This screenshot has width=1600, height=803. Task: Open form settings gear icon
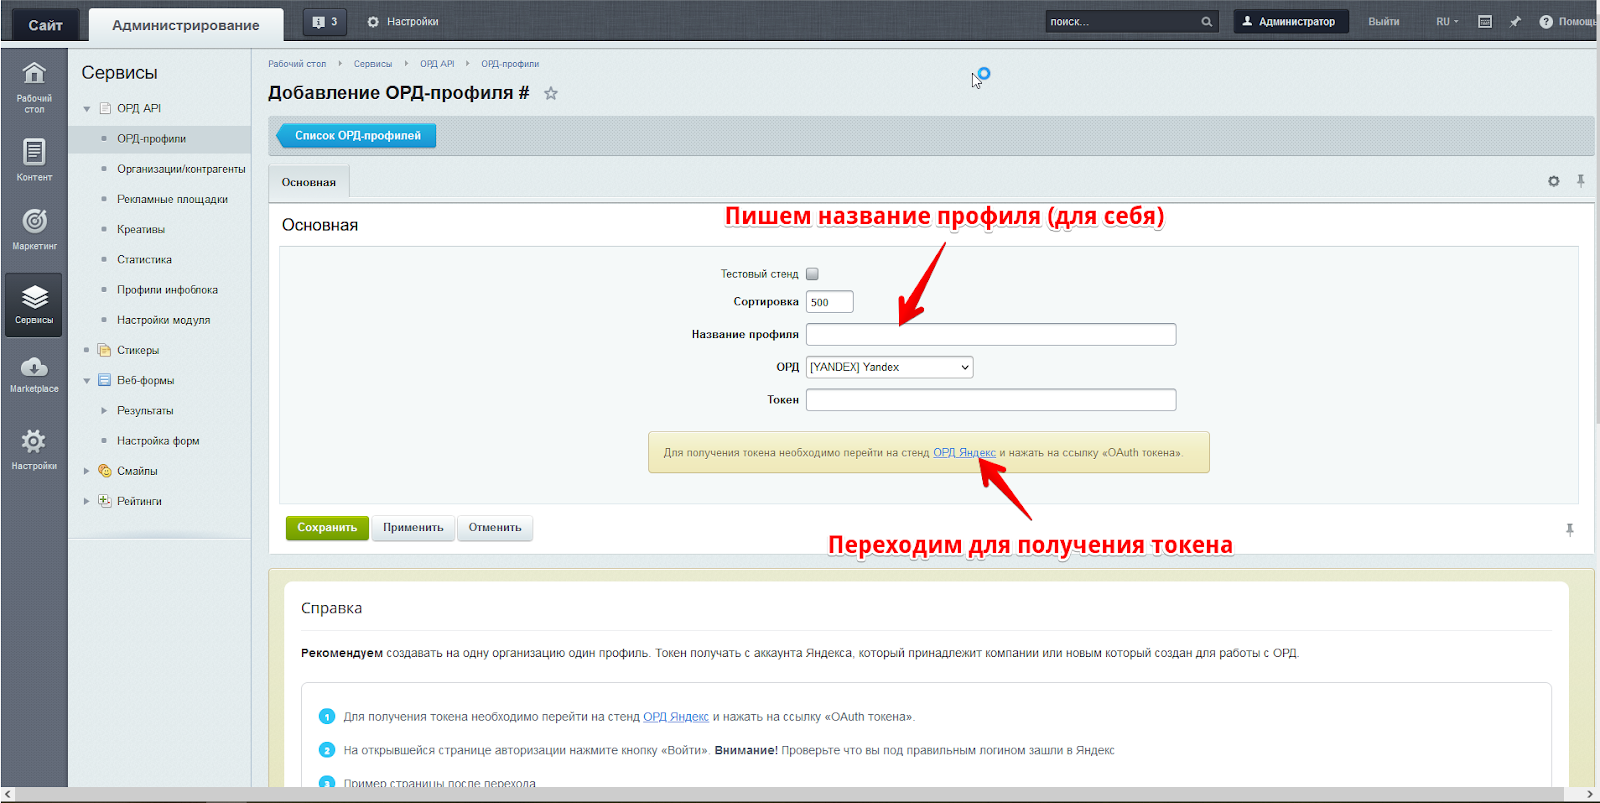(x=1553, y=181)
